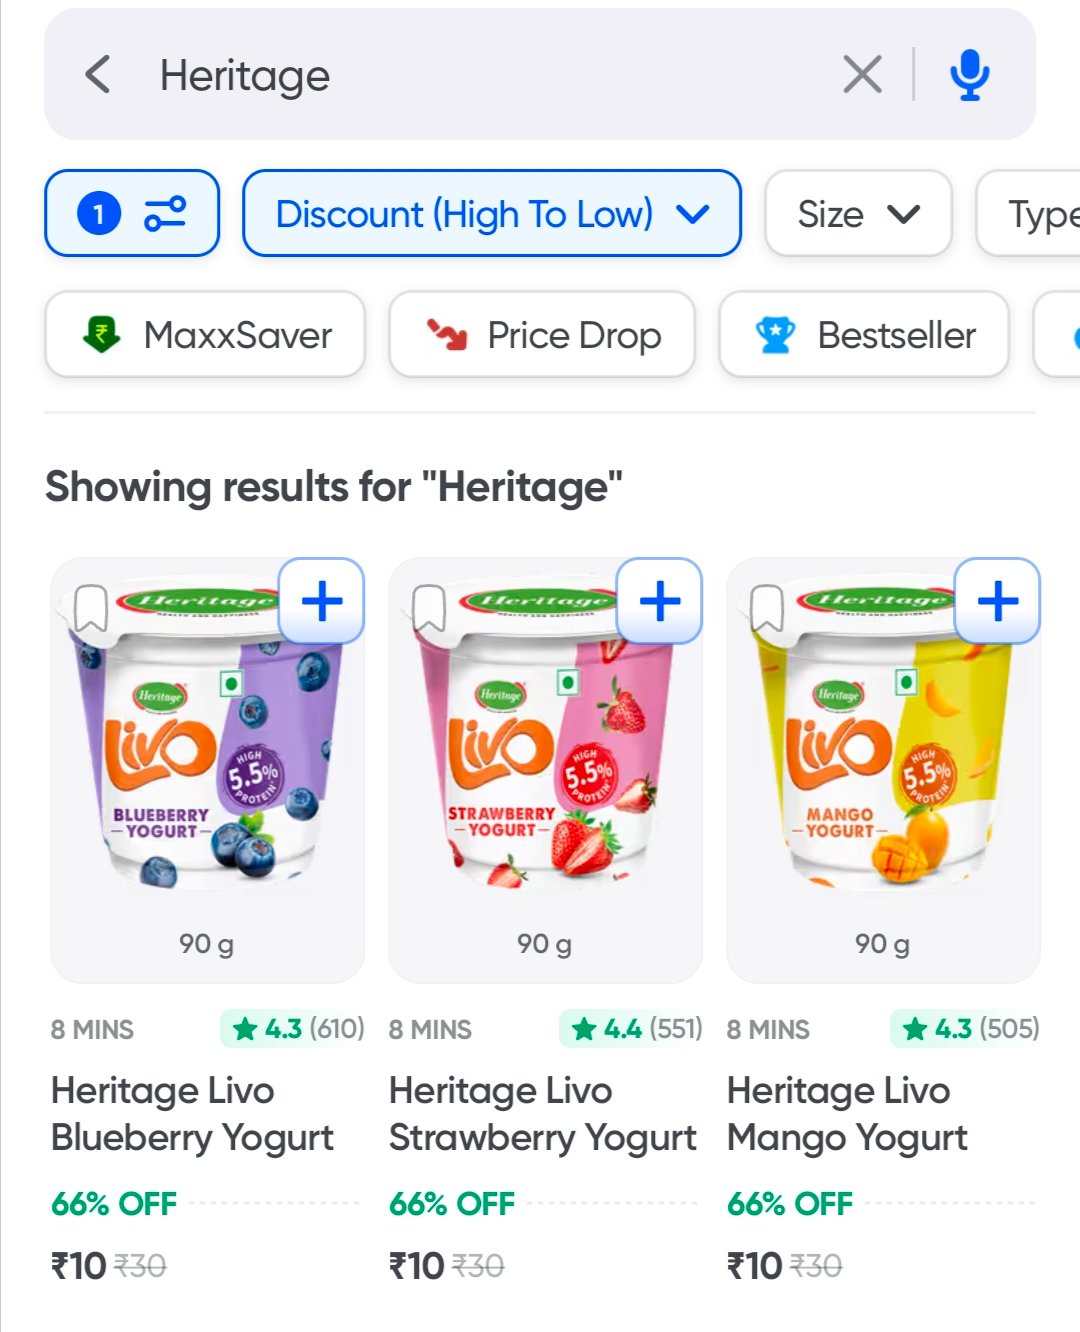Expand the Size filter dropdown
This screenshot has width=1080, height=1332.
pyautogui.click(x=858, y=213)
